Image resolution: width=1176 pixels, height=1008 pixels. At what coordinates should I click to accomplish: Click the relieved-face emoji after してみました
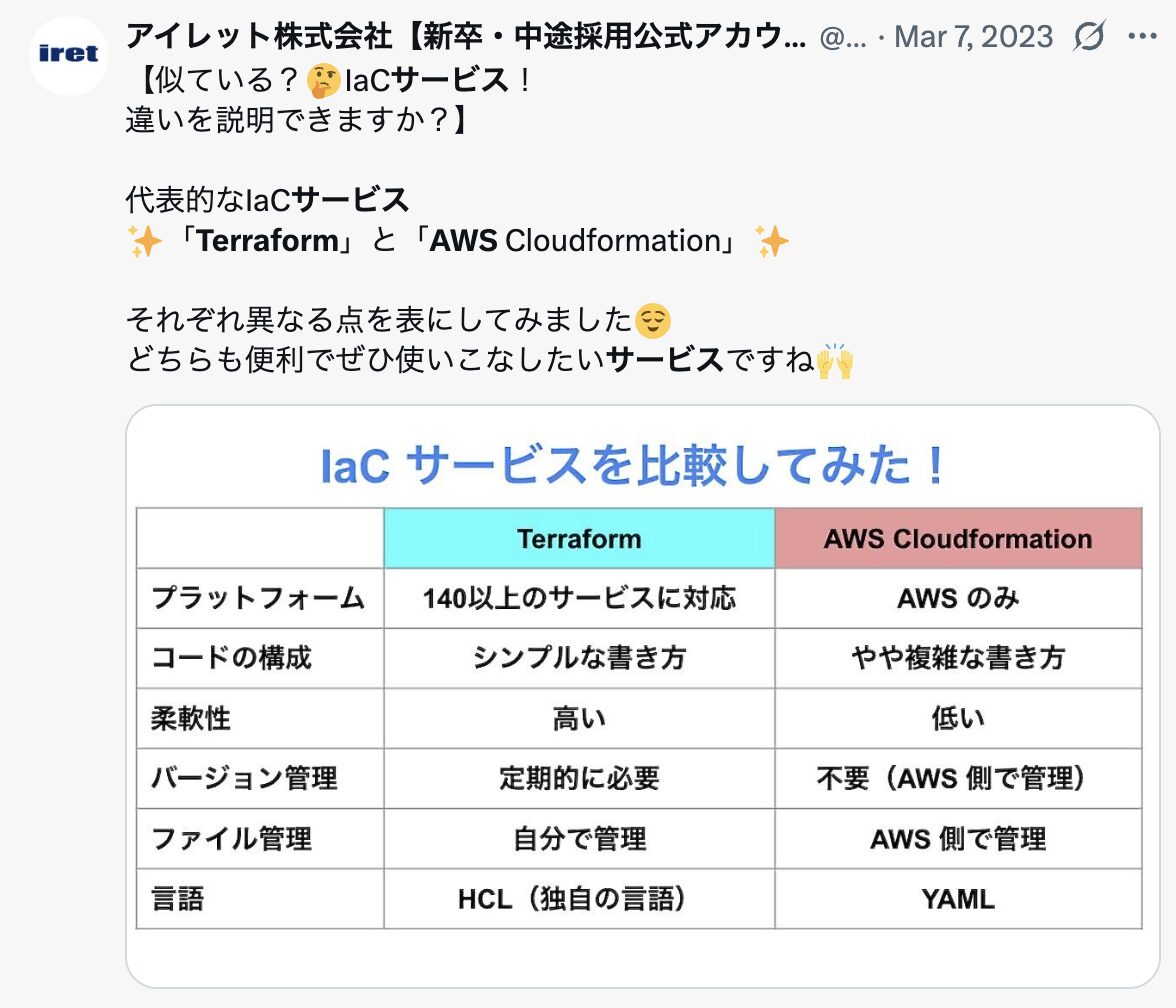click(652, 321)
